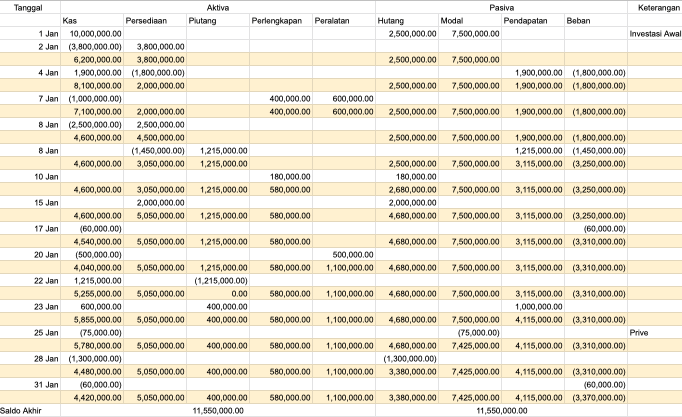Click the Saldo Akhir row label

click(x=24, y=410)
